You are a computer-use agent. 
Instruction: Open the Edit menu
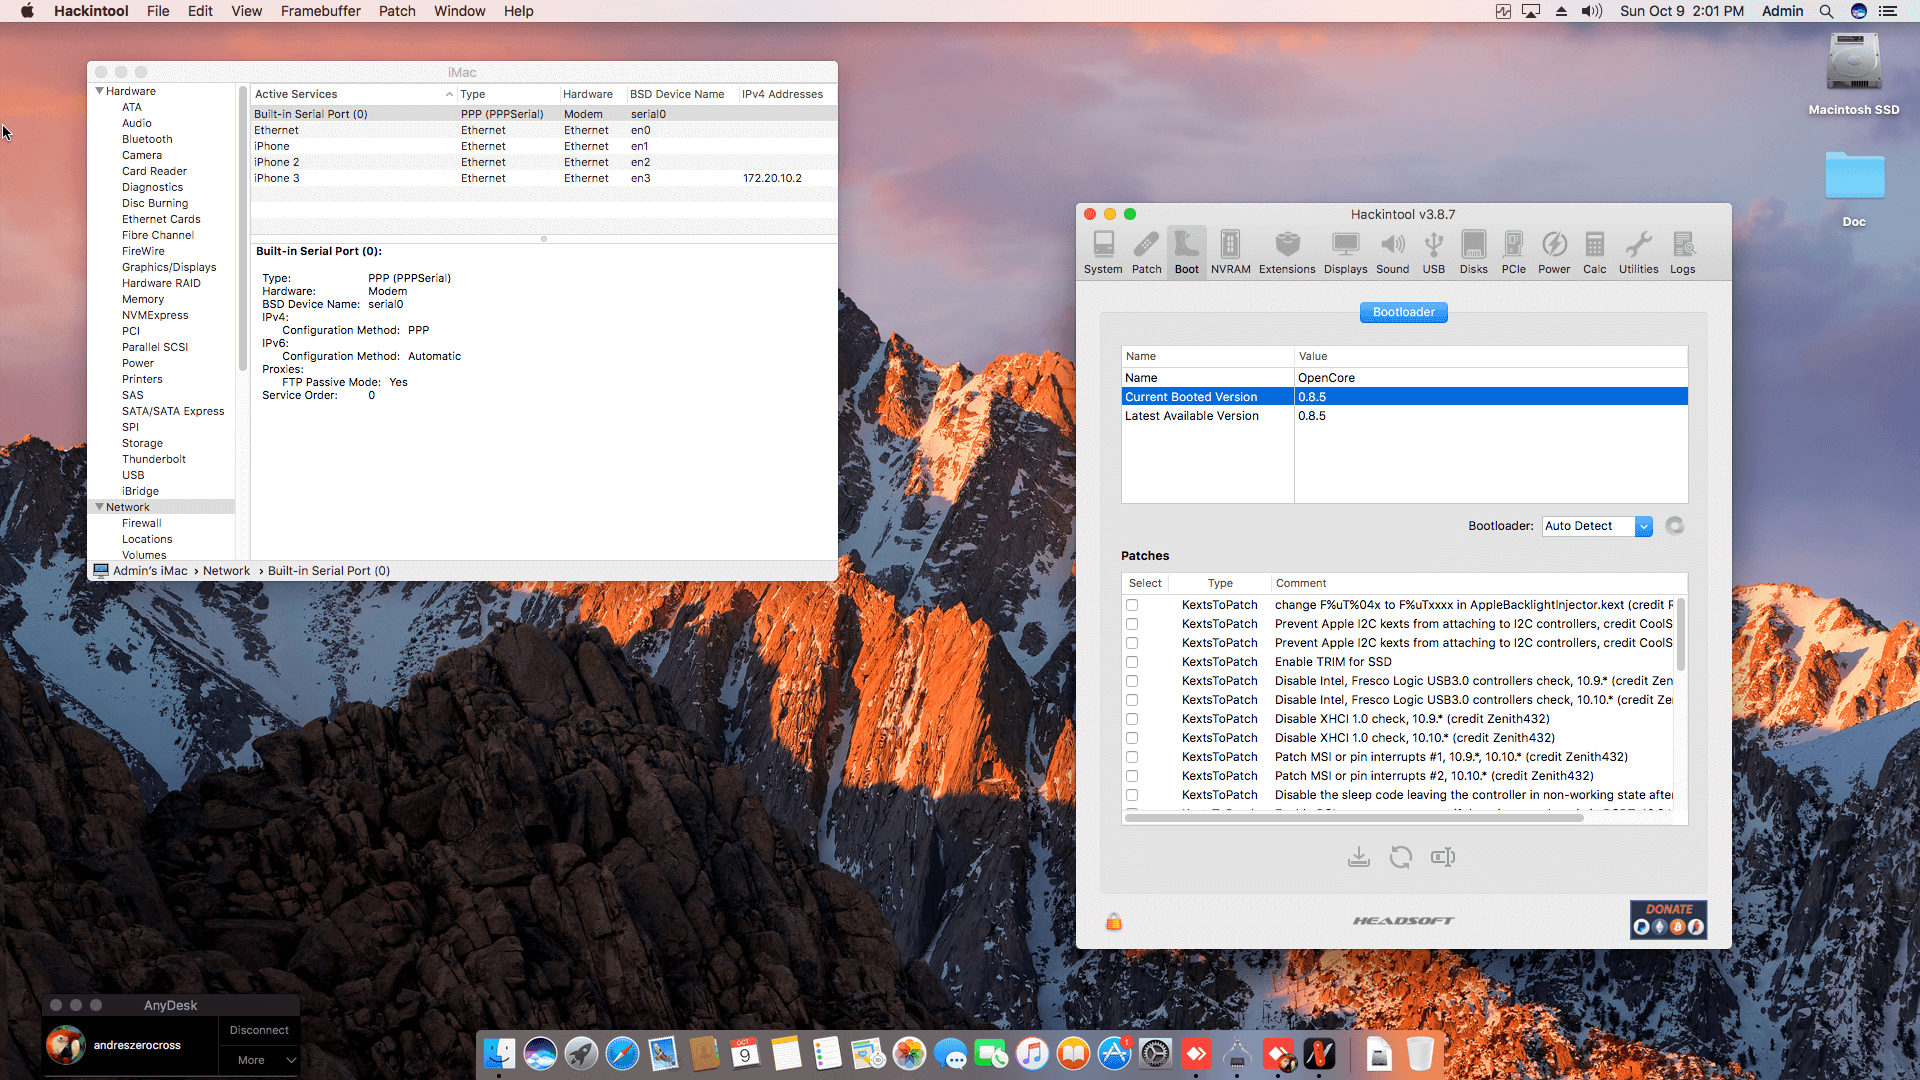click(x=200, y=11)
